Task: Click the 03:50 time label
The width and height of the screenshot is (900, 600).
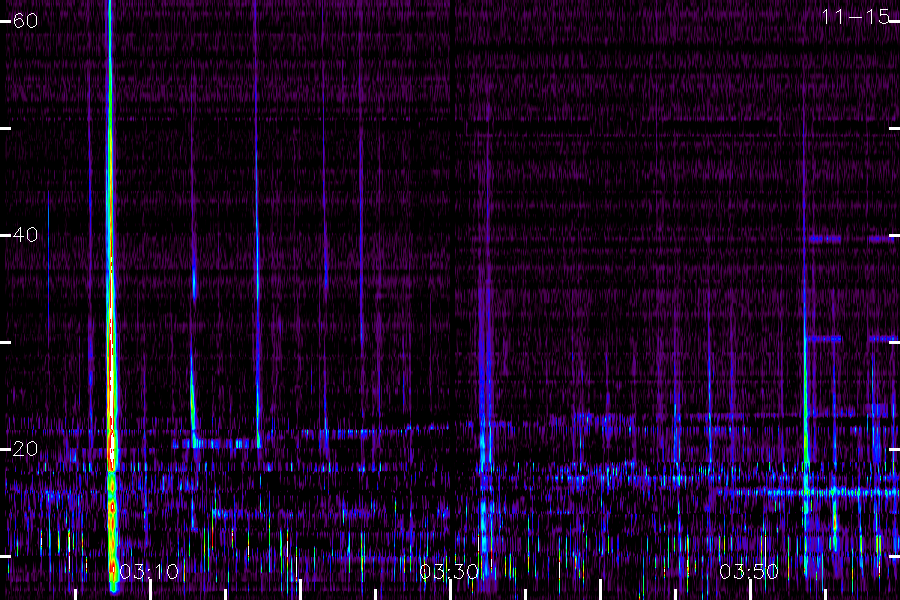Action: coord(749,571)
